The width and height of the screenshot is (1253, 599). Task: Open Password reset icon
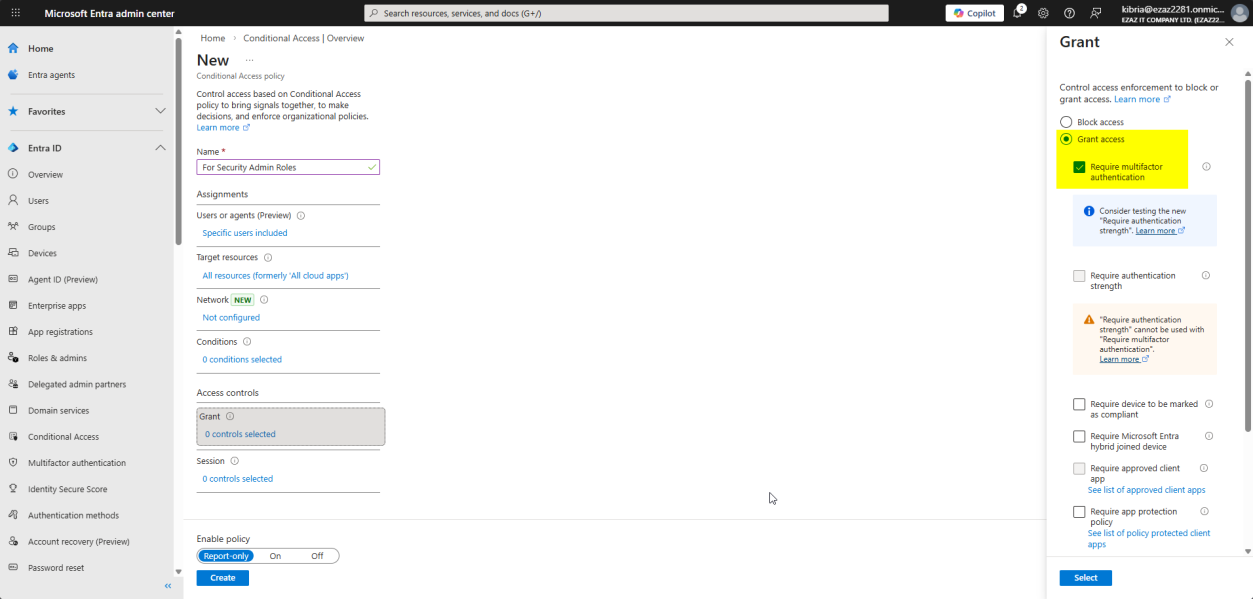tap(13, 568)
